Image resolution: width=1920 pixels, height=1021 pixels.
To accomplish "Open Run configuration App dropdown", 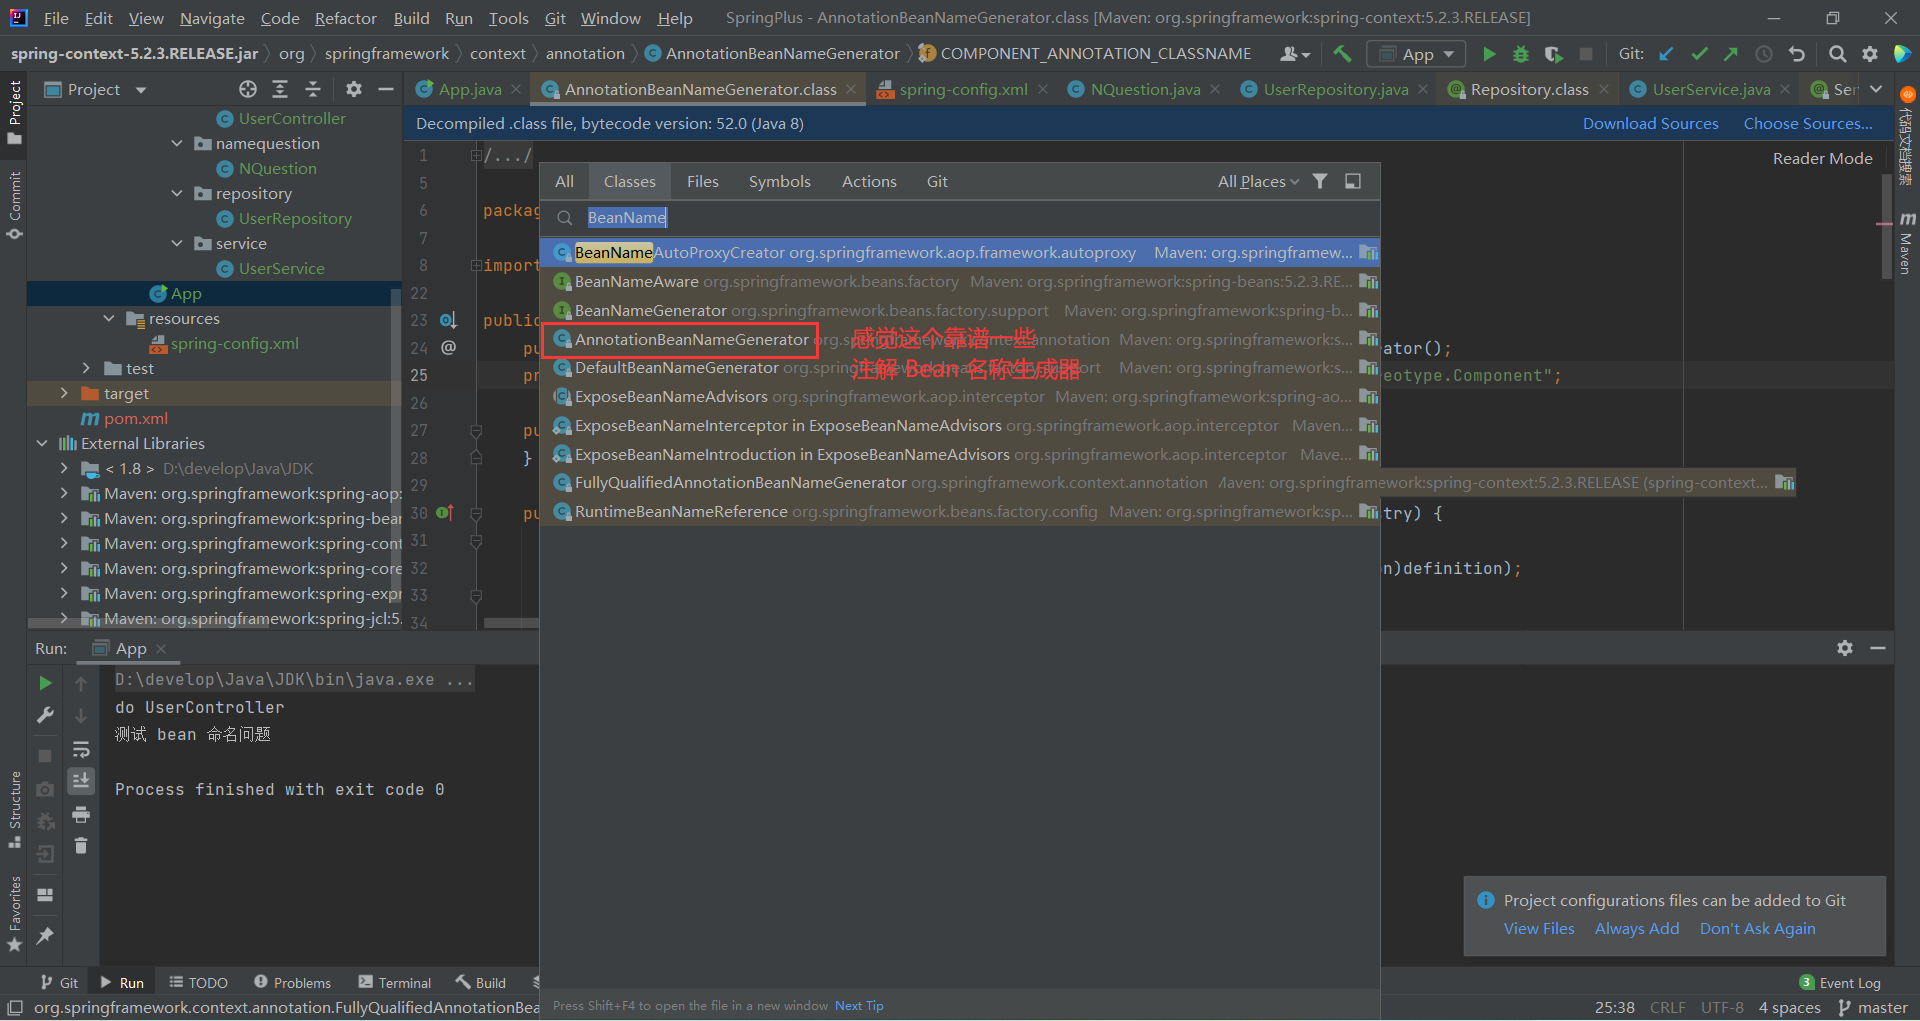I will click(x=1417, y=54).
